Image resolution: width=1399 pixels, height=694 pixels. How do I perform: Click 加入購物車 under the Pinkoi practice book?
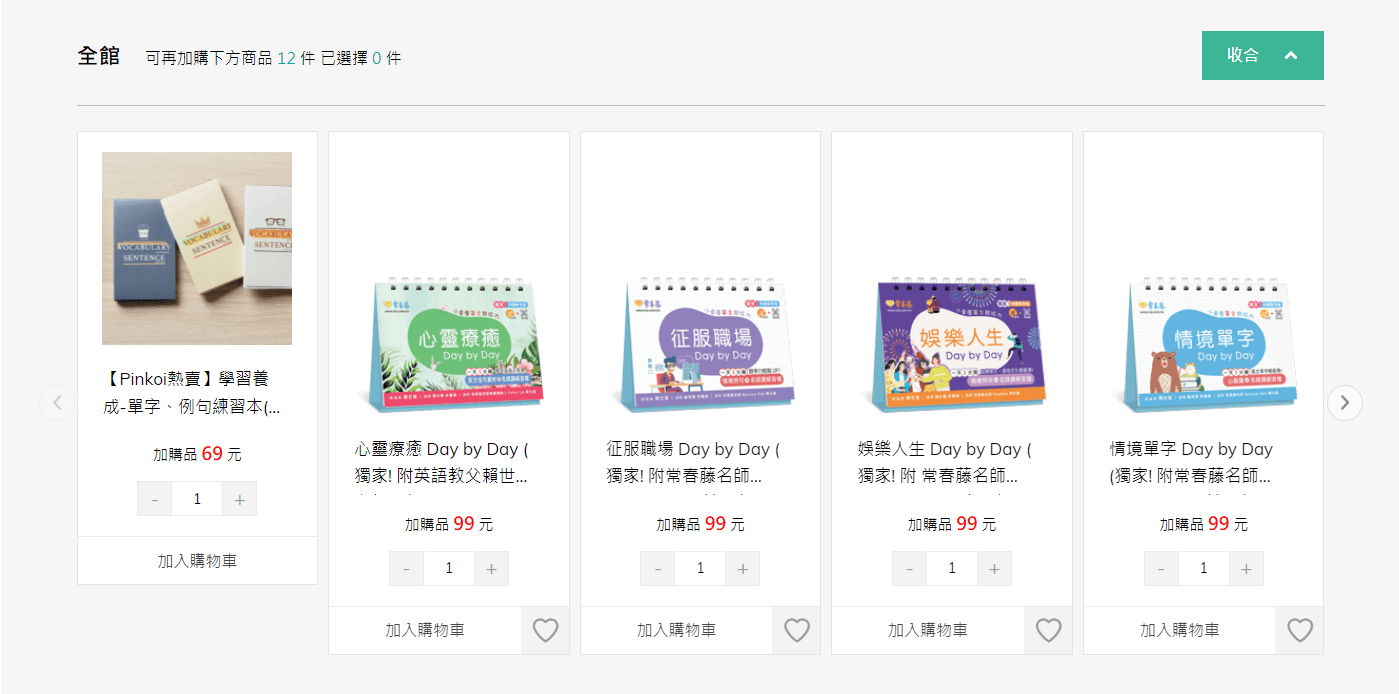196,560
